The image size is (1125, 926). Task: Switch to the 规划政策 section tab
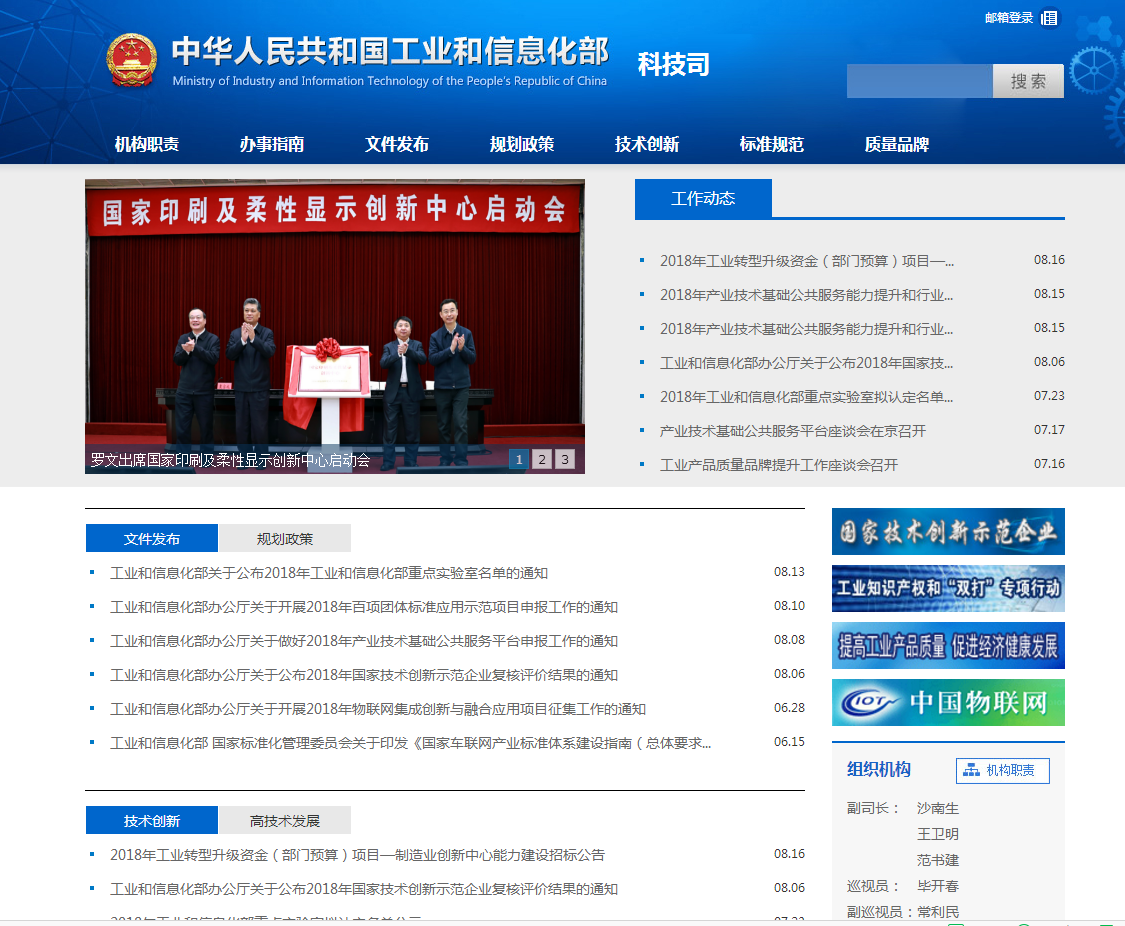pyautogui.click(x=285, y=538)
